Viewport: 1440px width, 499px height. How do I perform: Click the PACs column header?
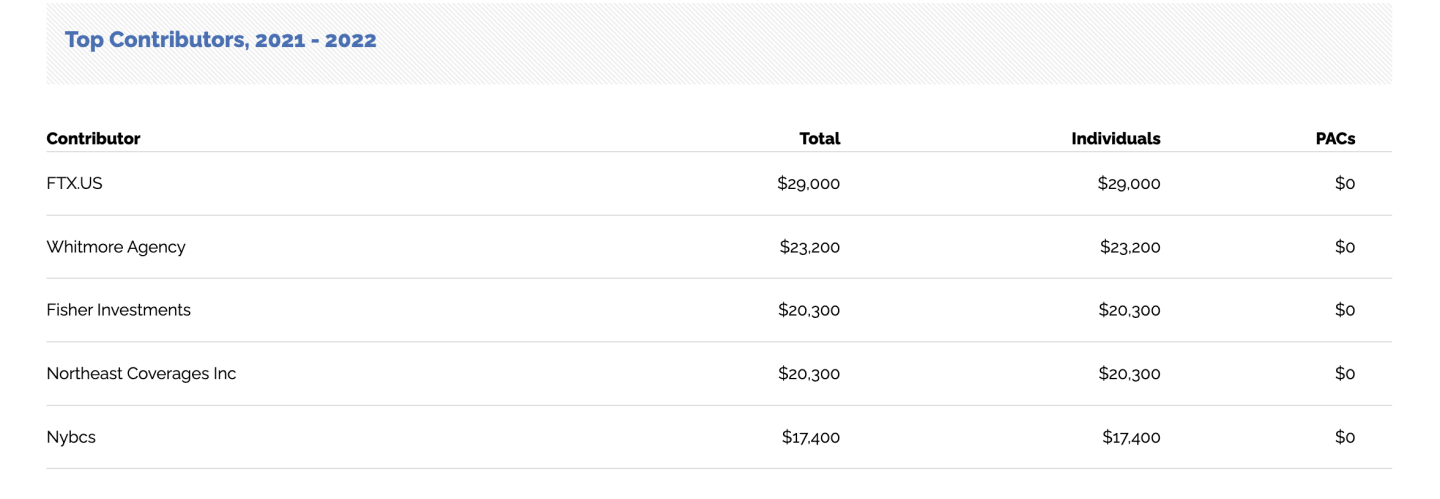pos(1335,139)
